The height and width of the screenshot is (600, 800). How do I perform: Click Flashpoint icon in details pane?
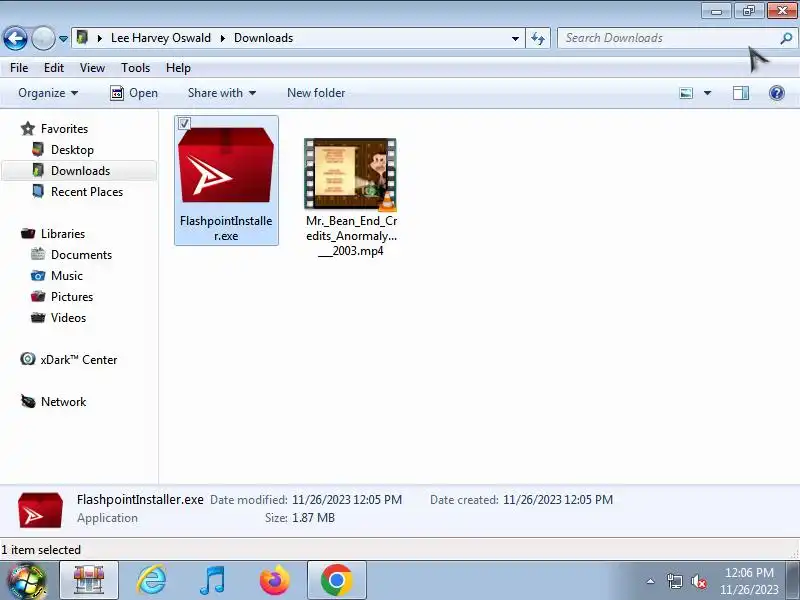click(40, 510)
